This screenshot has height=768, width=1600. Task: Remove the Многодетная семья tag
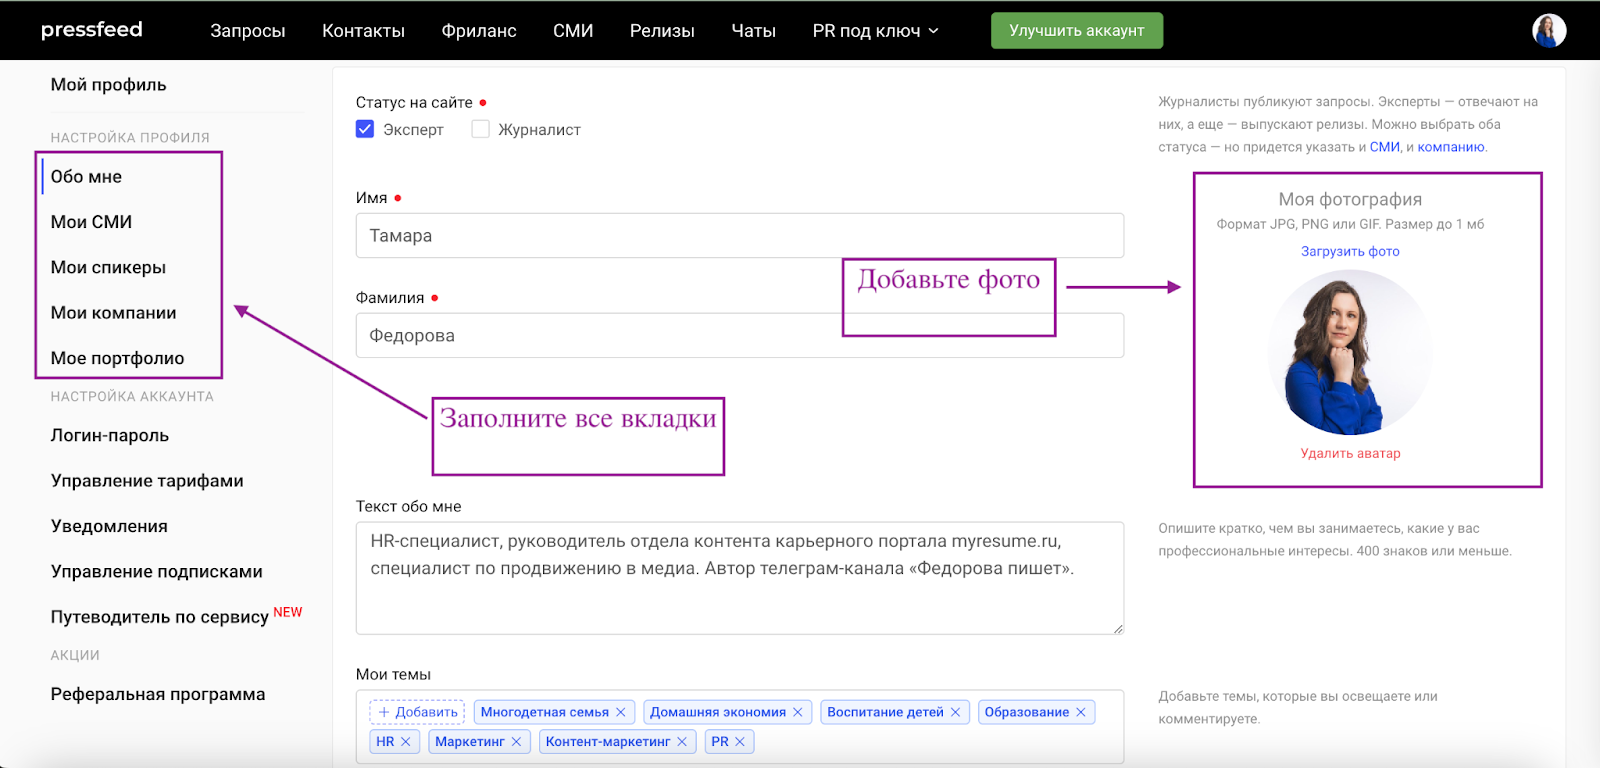click(621, 712)
